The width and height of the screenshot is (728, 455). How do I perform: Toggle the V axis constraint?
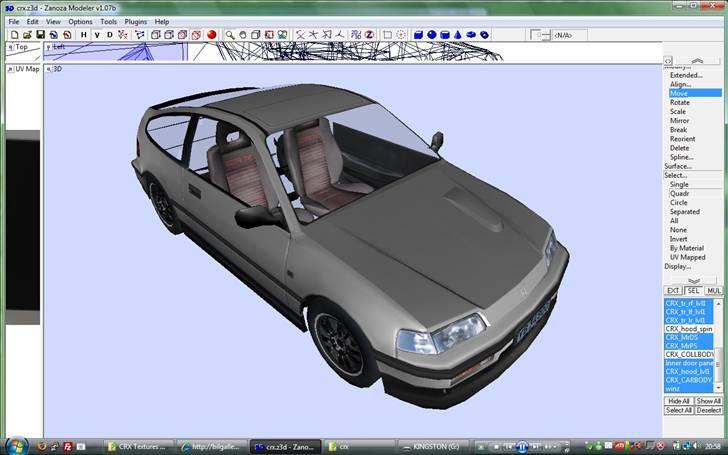[97, 35]
